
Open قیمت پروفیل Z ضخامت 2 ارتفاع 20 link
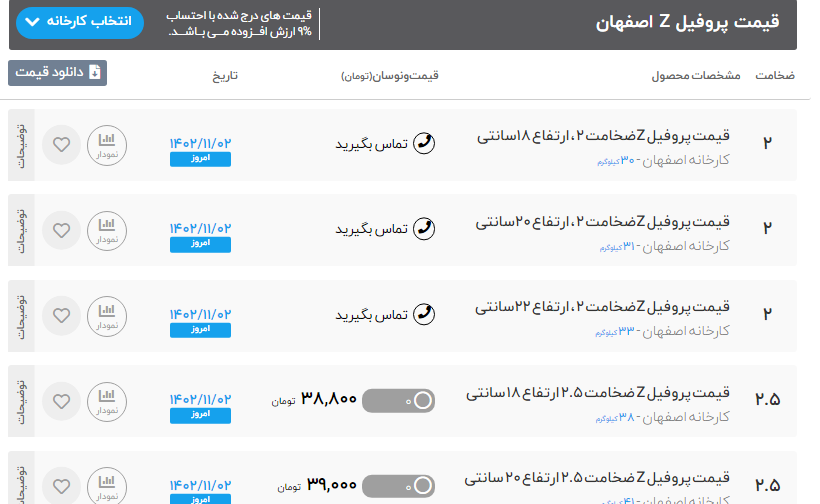point(603,221)
